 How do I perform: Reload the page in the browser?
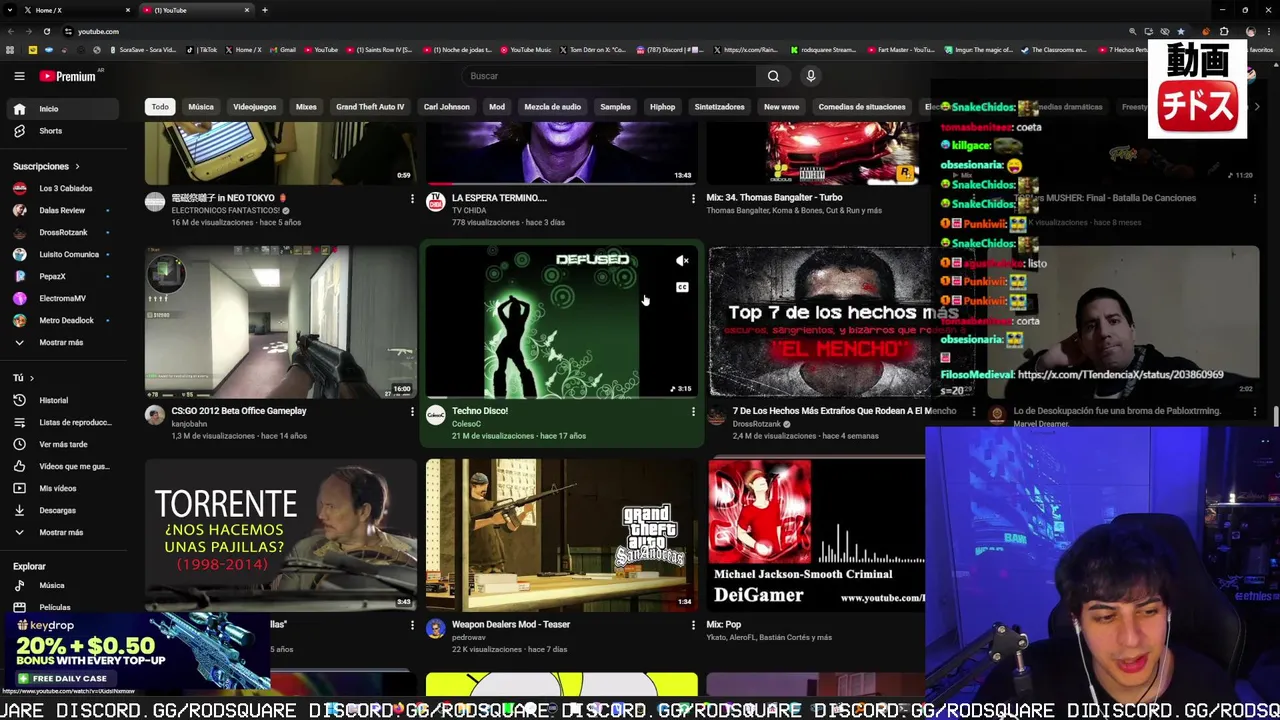[47, 31]
